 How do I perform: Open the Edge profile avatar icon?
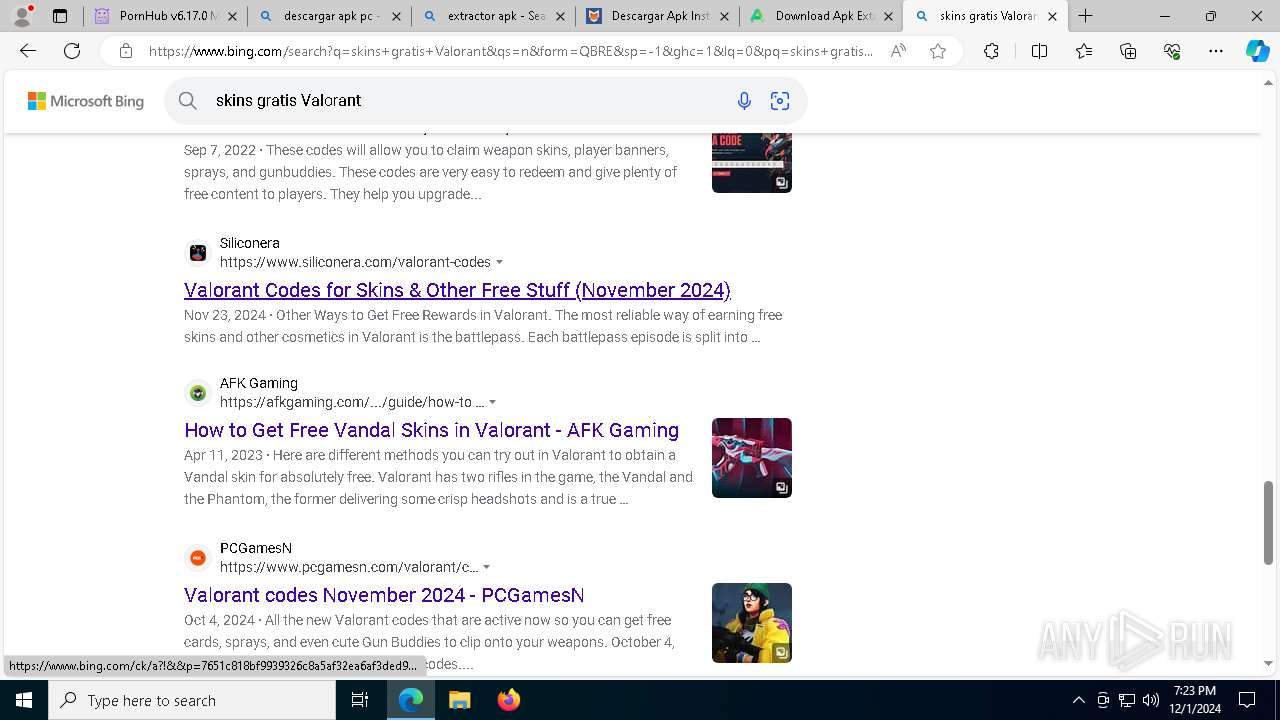pos(22,16)
